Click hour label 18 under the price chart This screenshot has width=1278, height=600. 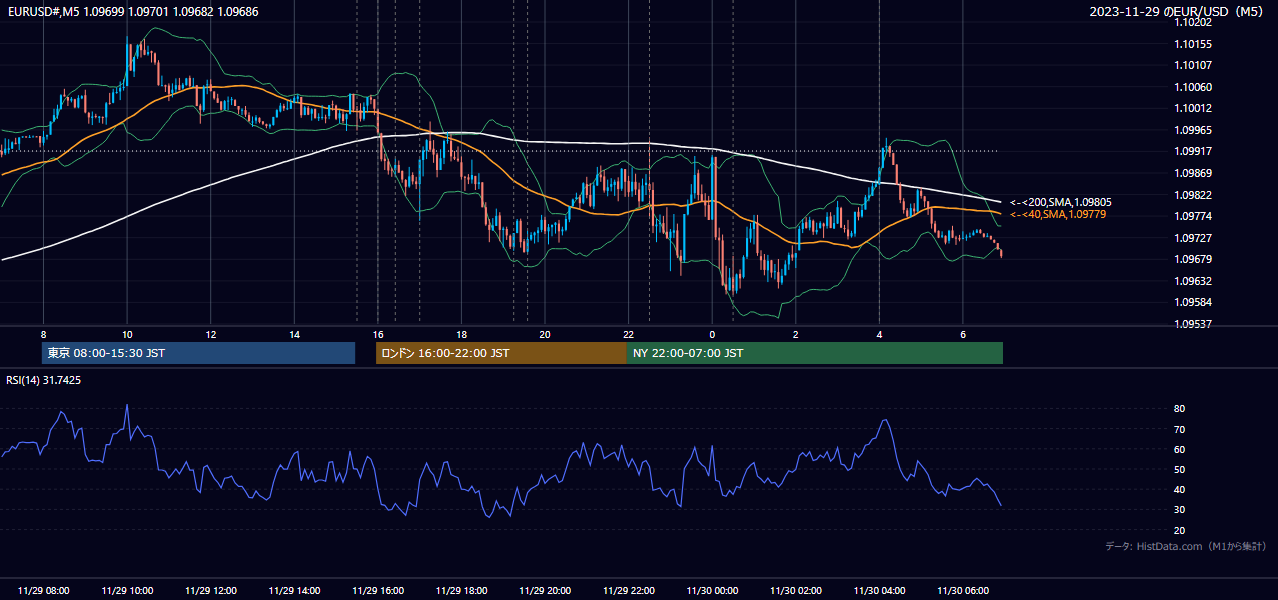(461, 334)
